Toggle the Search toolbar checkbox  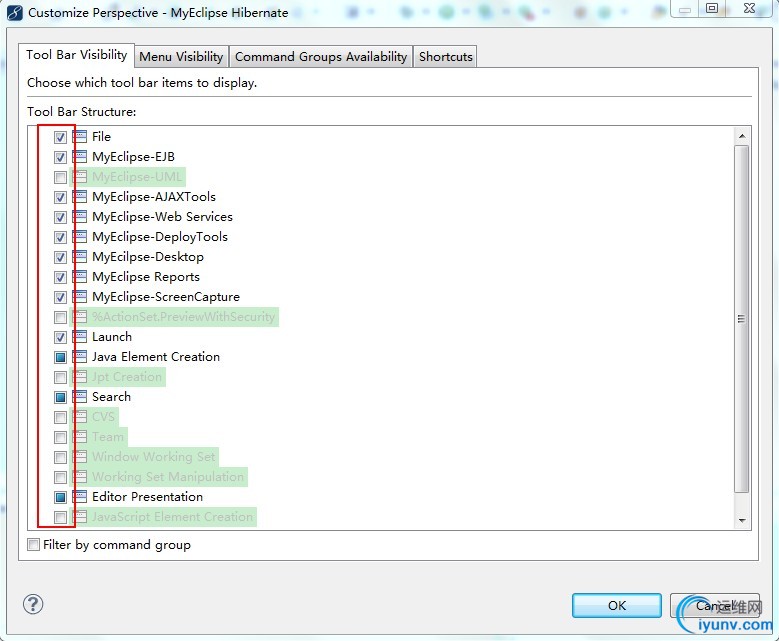pos(60,397)
